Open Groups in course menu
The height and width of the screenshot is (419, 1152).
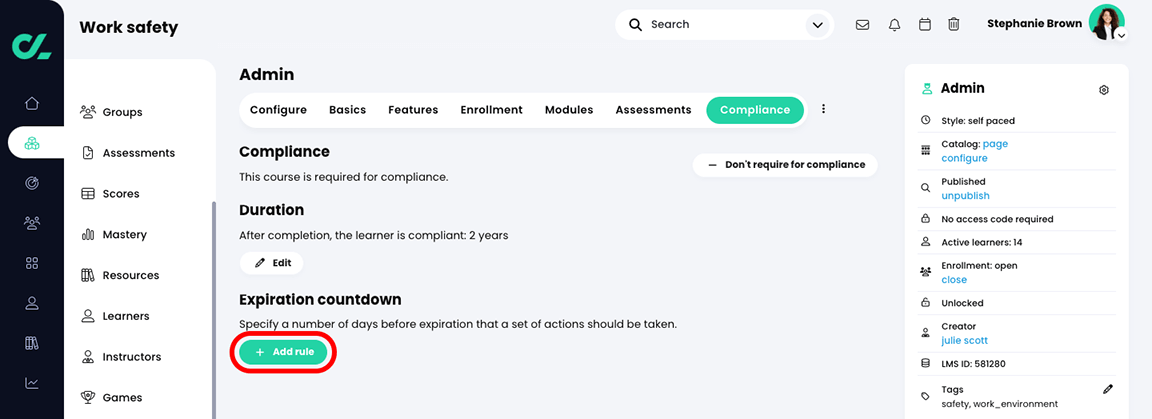click(112, 112)
